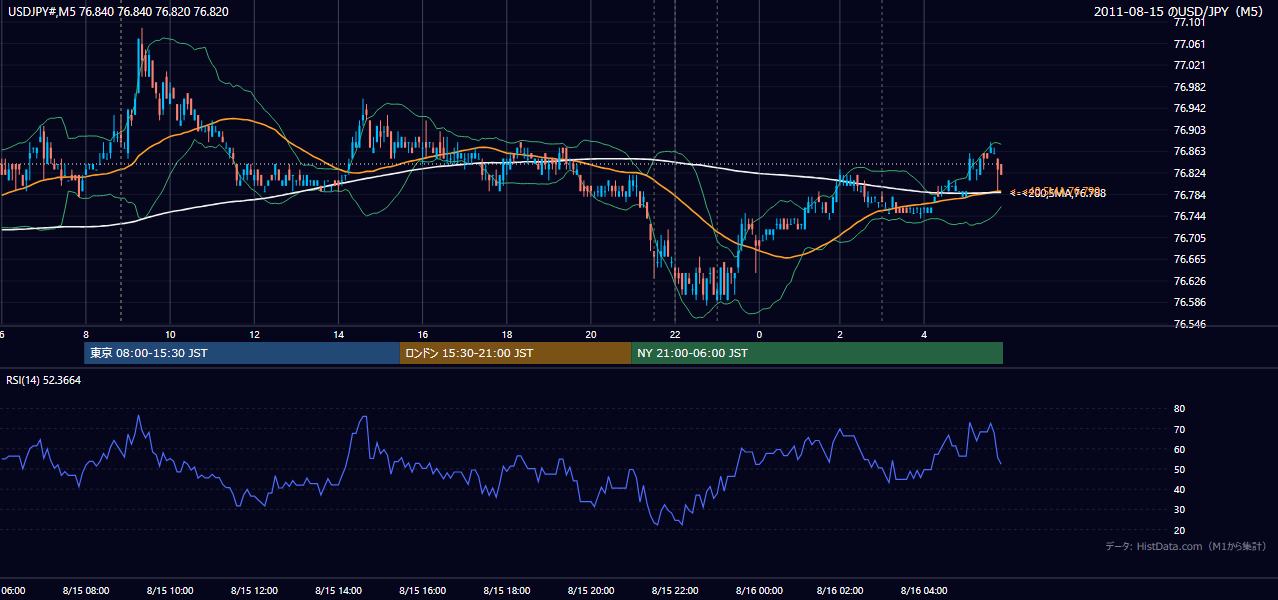This screenshot has width=1278, height=600.
Task: Click the RSI scale label 50
Action: (x=1179, y=469)
